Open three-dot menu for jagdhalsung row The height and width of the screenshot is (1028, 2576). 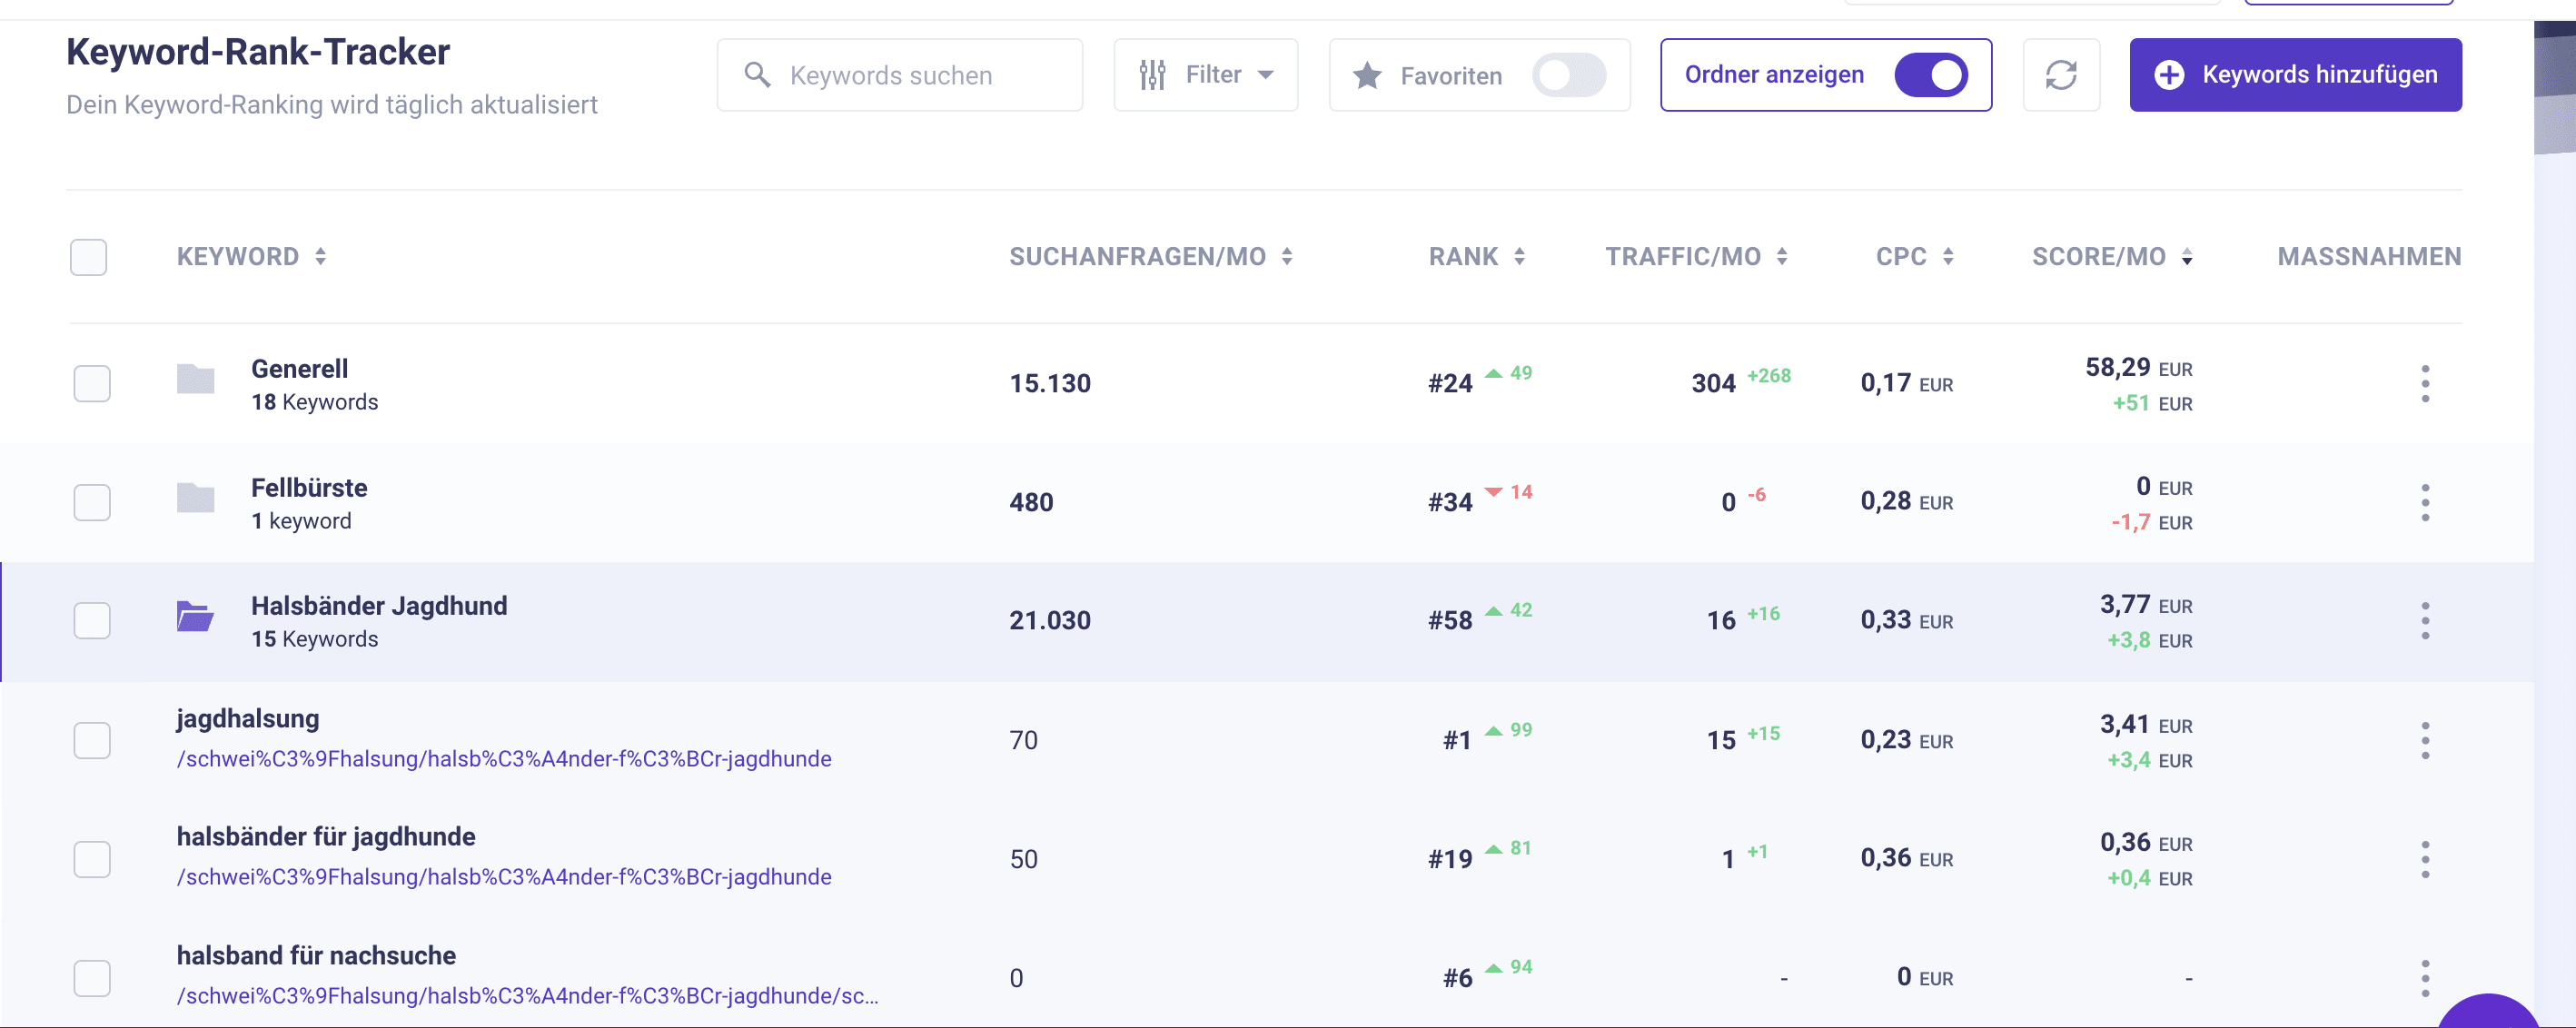coord(2425,741)
